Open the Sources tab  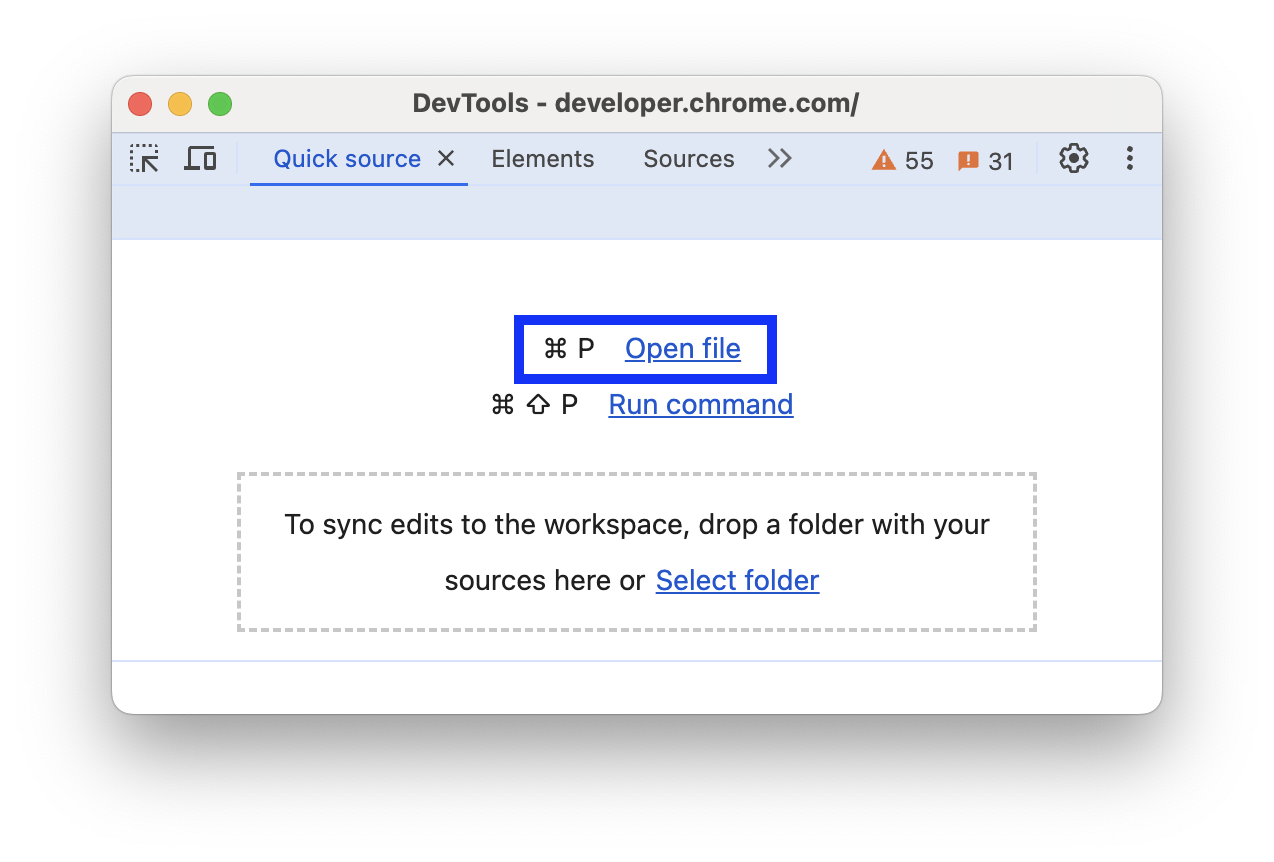[x=688, y=158]
